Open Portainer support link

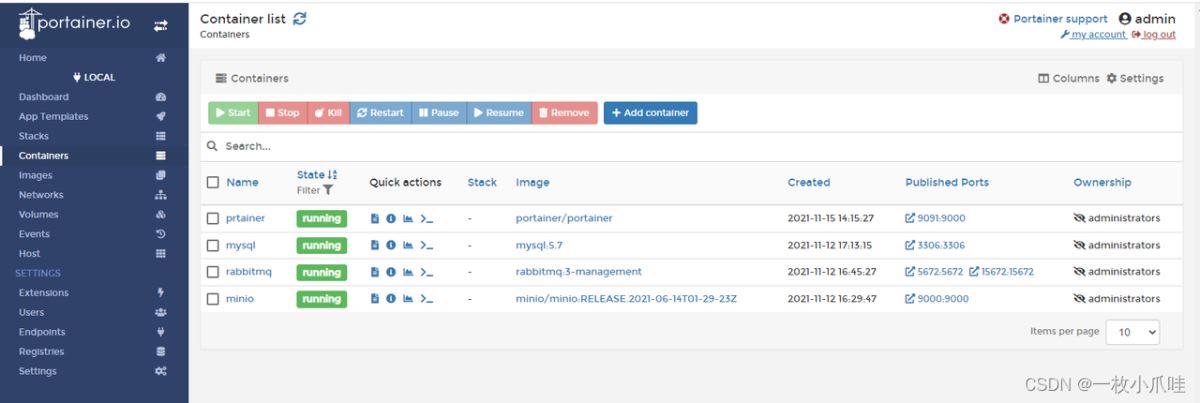[x=1053, y=19]
